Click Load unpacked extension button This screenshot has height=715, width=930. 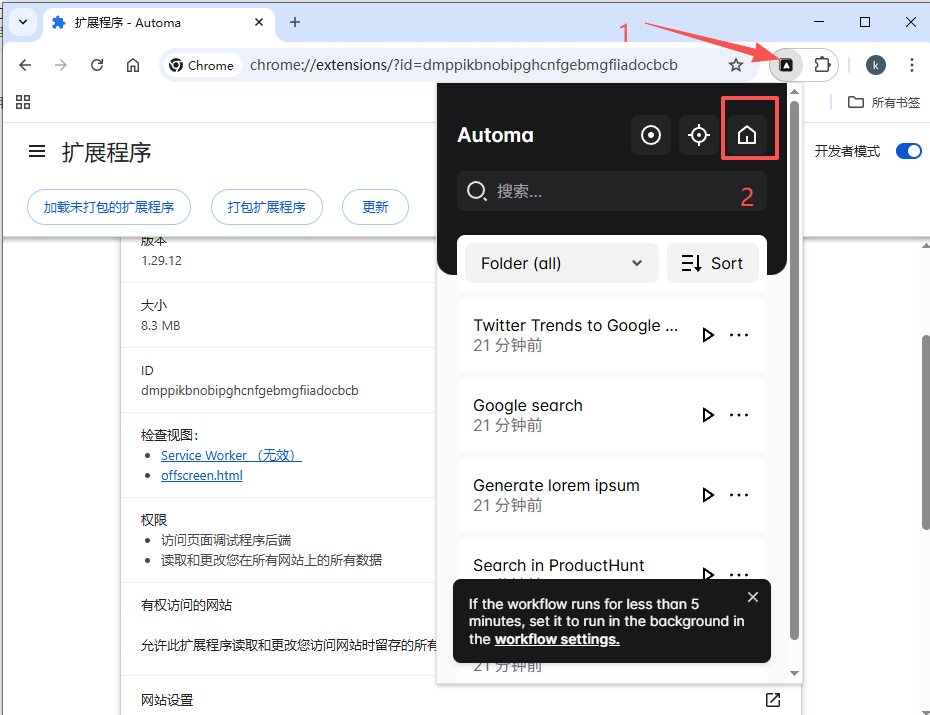(109, 207)
